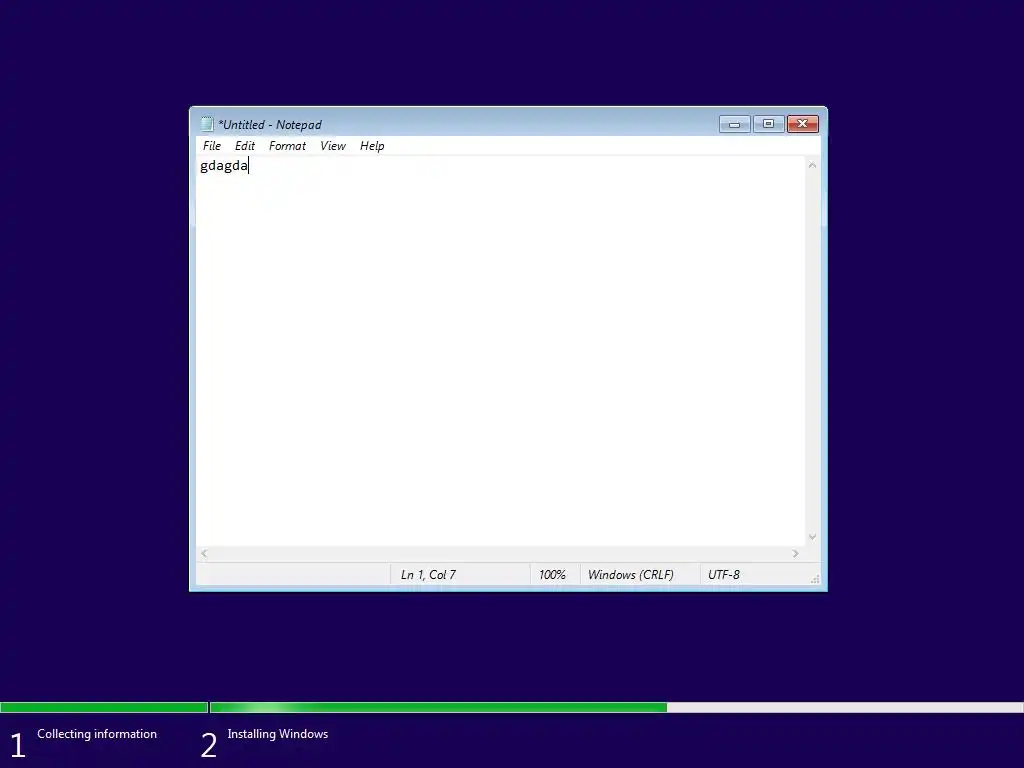Click the text 'gdagda' in the editor
Image resolution: width=1024 pixels, height=768 pixels.
point(224,166)
